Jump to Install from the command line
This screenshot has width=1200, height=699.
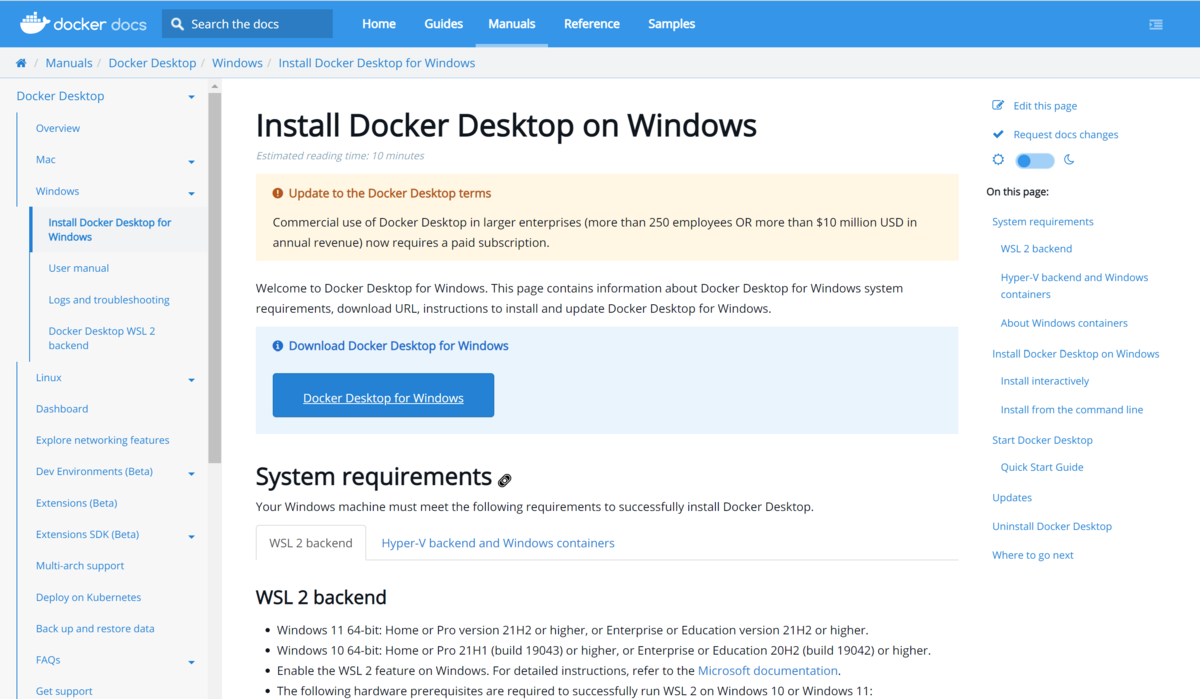[x=1072, y=410]
